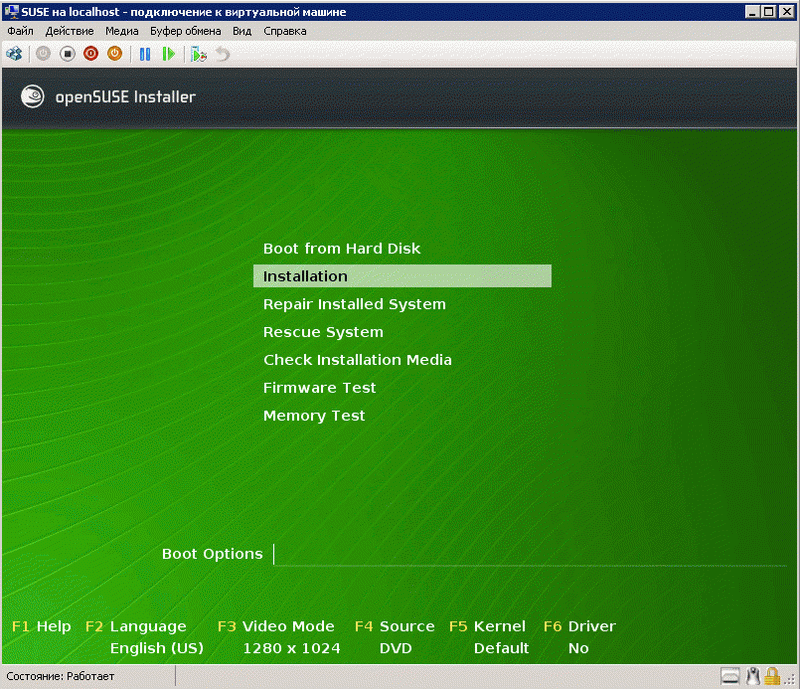Open the Действие menu
800x689 pixels.
pyautogui.click(x=69, y=31)
